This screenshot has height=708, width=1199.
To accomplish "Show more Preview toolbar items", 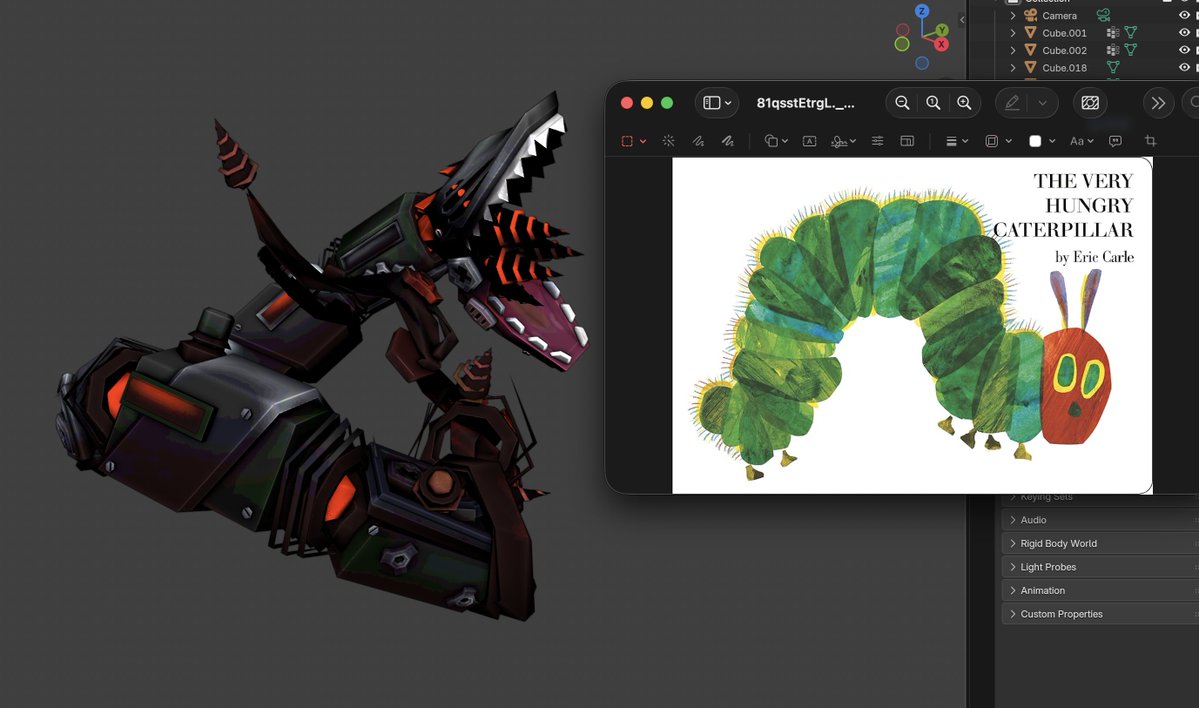I will tap(1158, 102).
